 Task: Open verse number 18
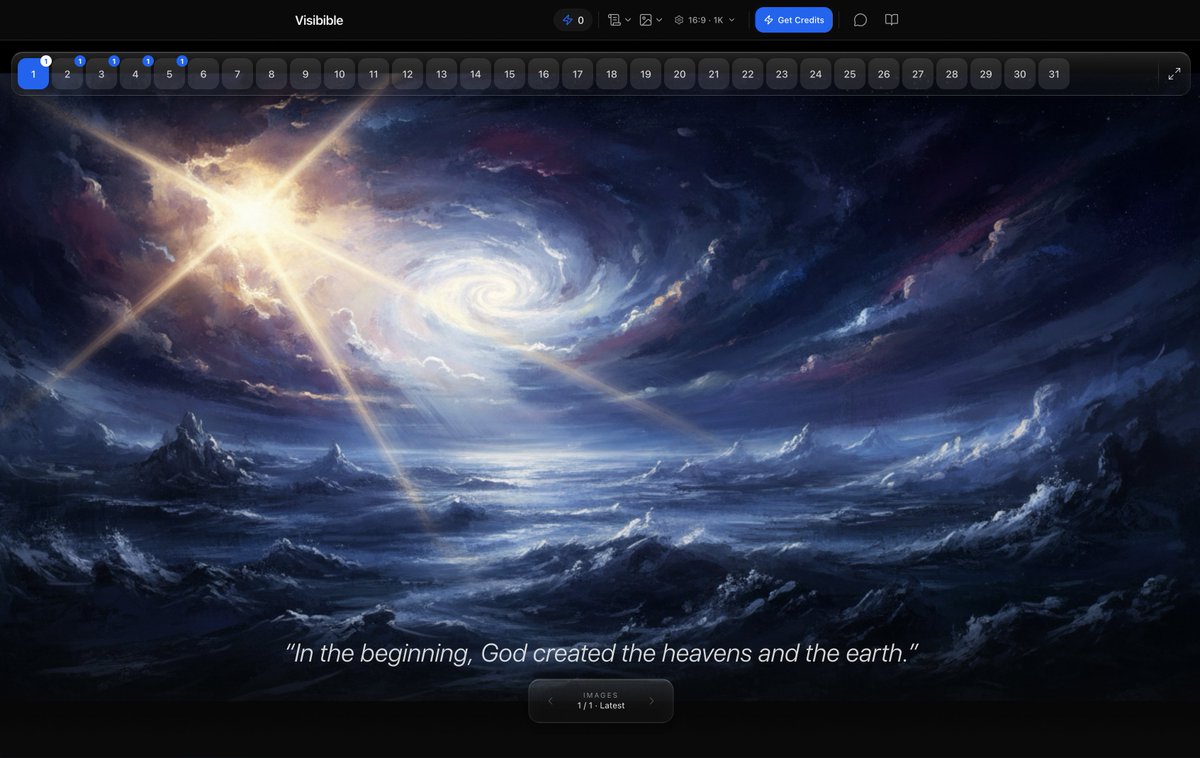tap(611, 74)
